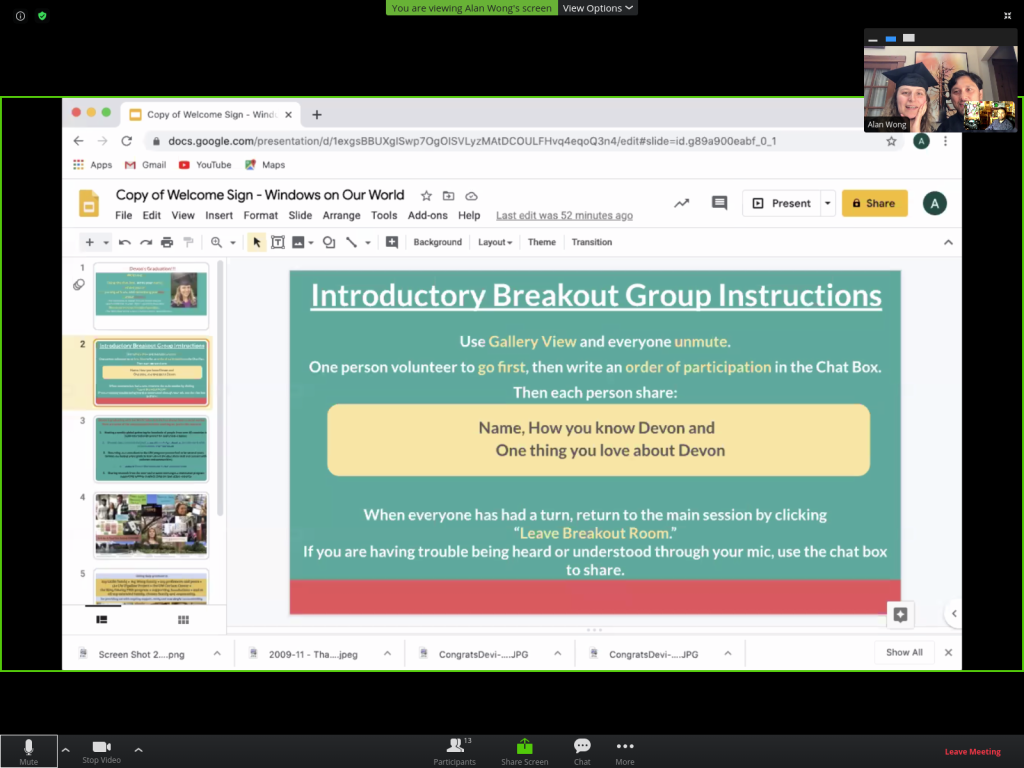Screen dimensions: 1024x768
Task: Open Zoom Participants panel
Action: click(x=455, y=749)
